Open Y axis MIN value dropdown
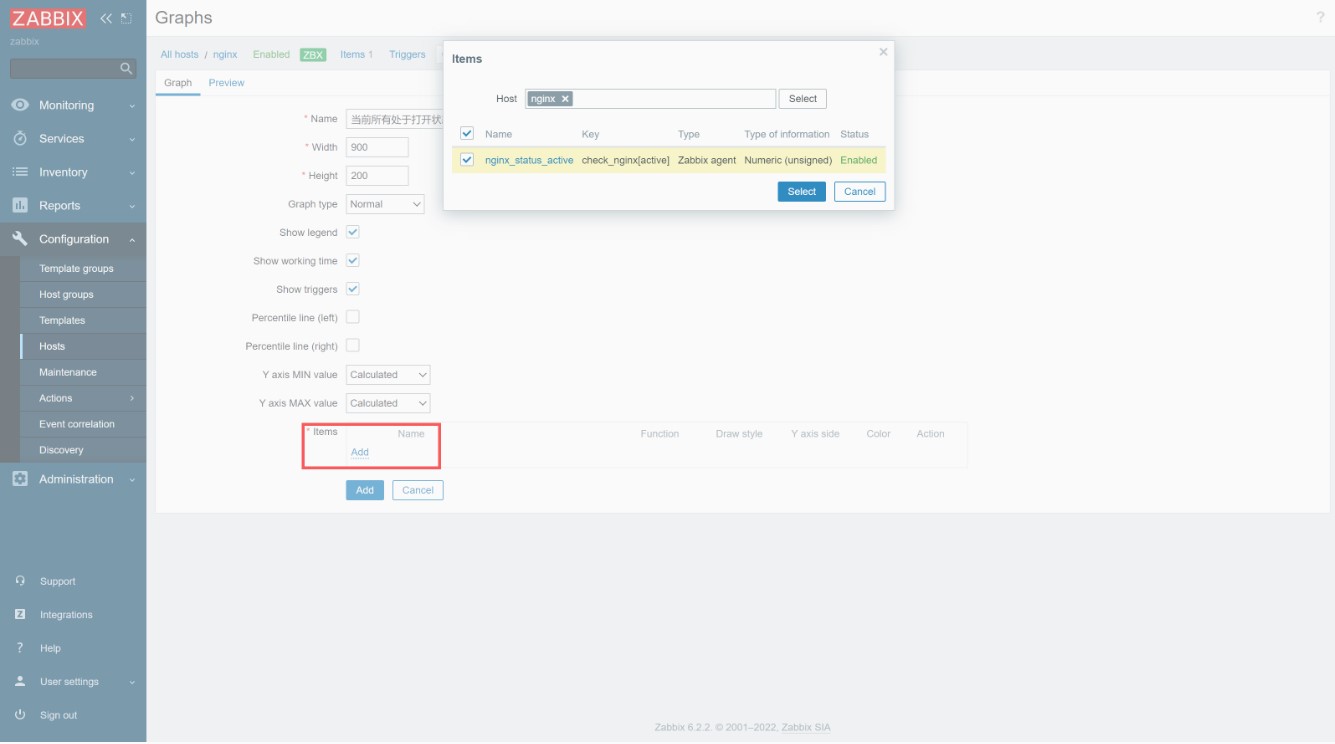 [x=388, y=375]
